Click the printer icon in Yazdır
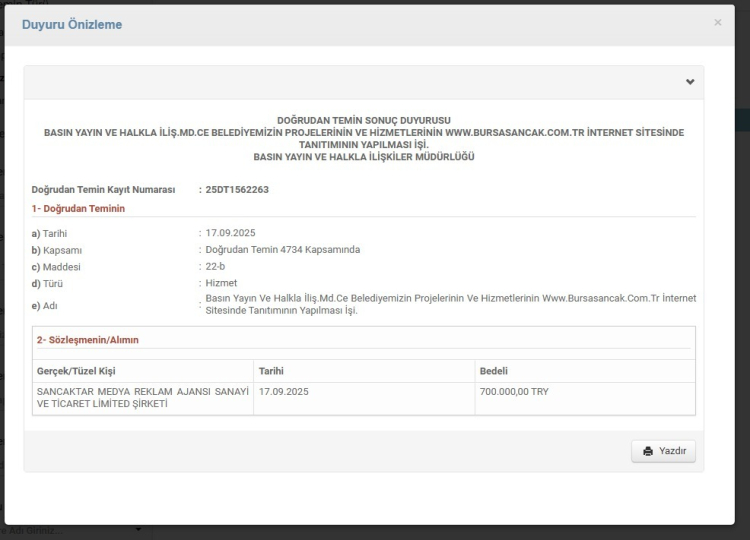This screenshot has height=540, width=750. 648,451
